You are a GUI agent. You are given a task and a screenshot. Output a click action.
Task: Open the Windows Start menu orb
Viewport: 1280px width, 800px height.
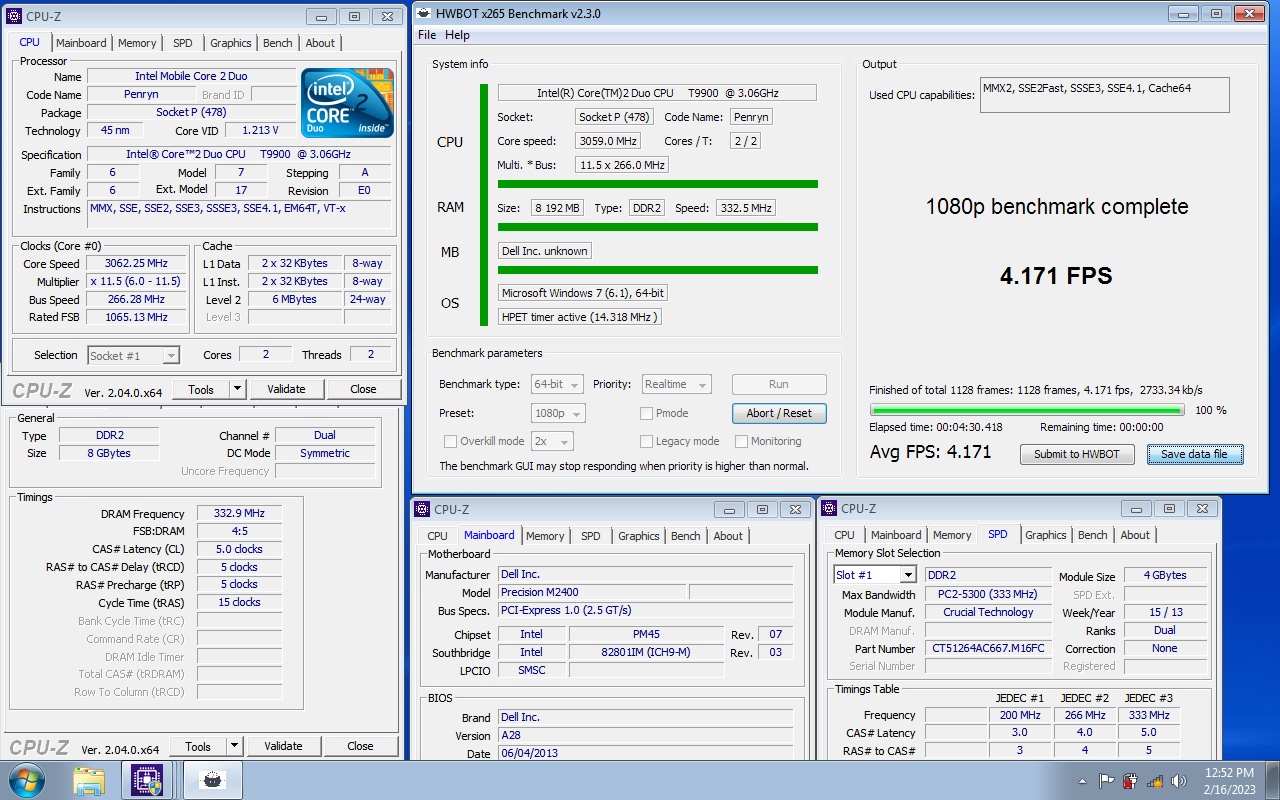[26, 780]
